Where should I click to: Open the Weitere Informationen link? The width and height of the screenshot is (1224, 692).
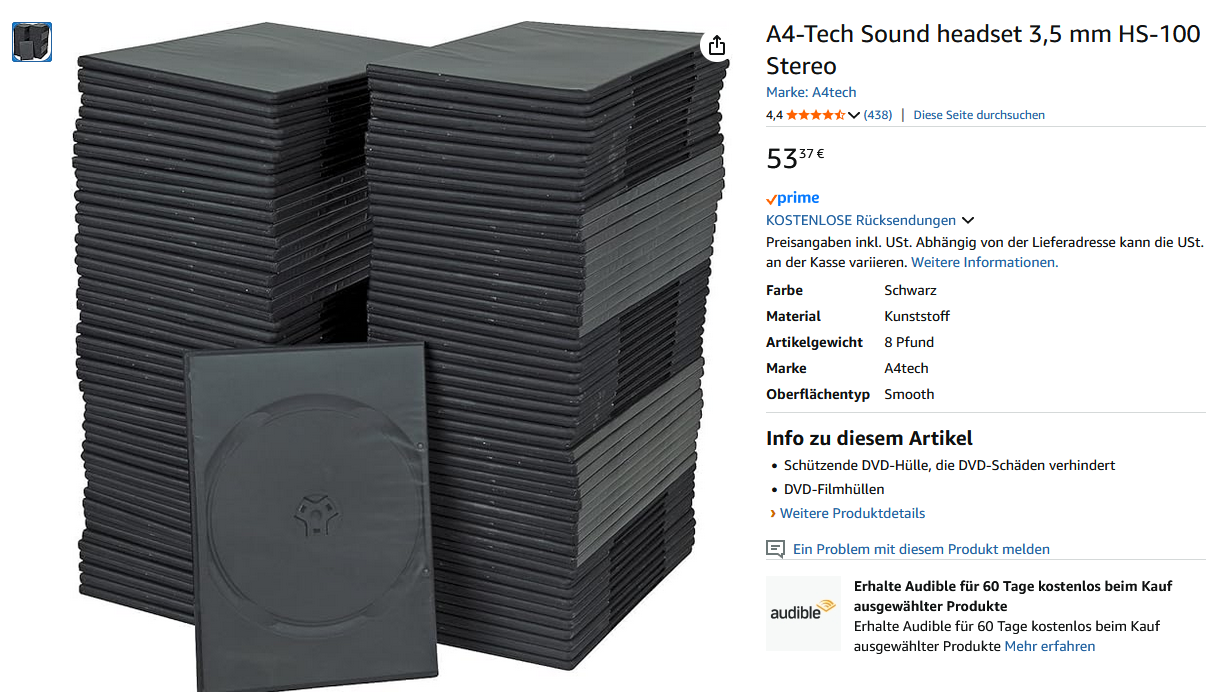[x=984, y=262]
